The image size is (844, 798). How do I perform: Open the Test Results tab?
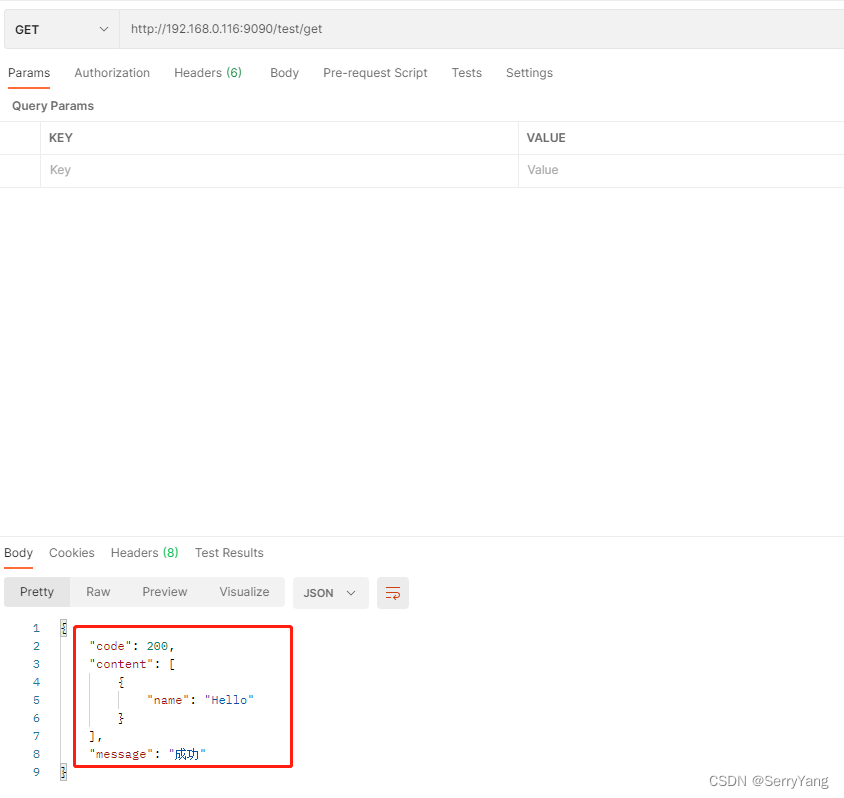click(229, 553)
